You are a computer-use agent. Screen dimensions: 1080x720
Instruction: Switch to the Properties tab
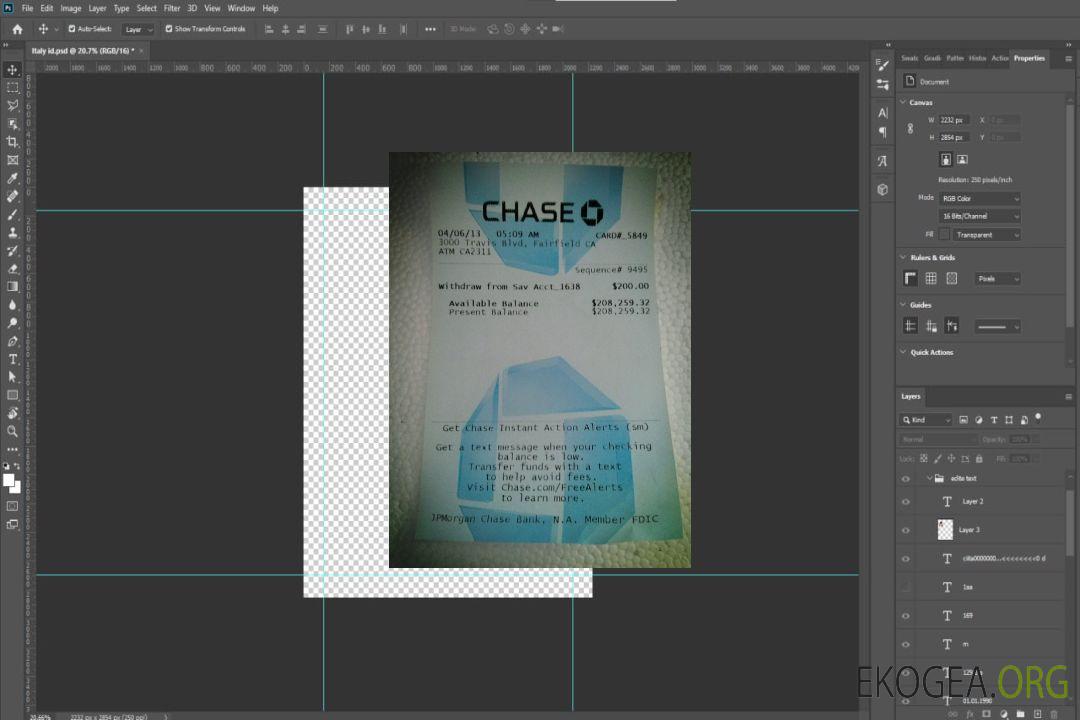pyautogui.click(x=1029, y=58)
